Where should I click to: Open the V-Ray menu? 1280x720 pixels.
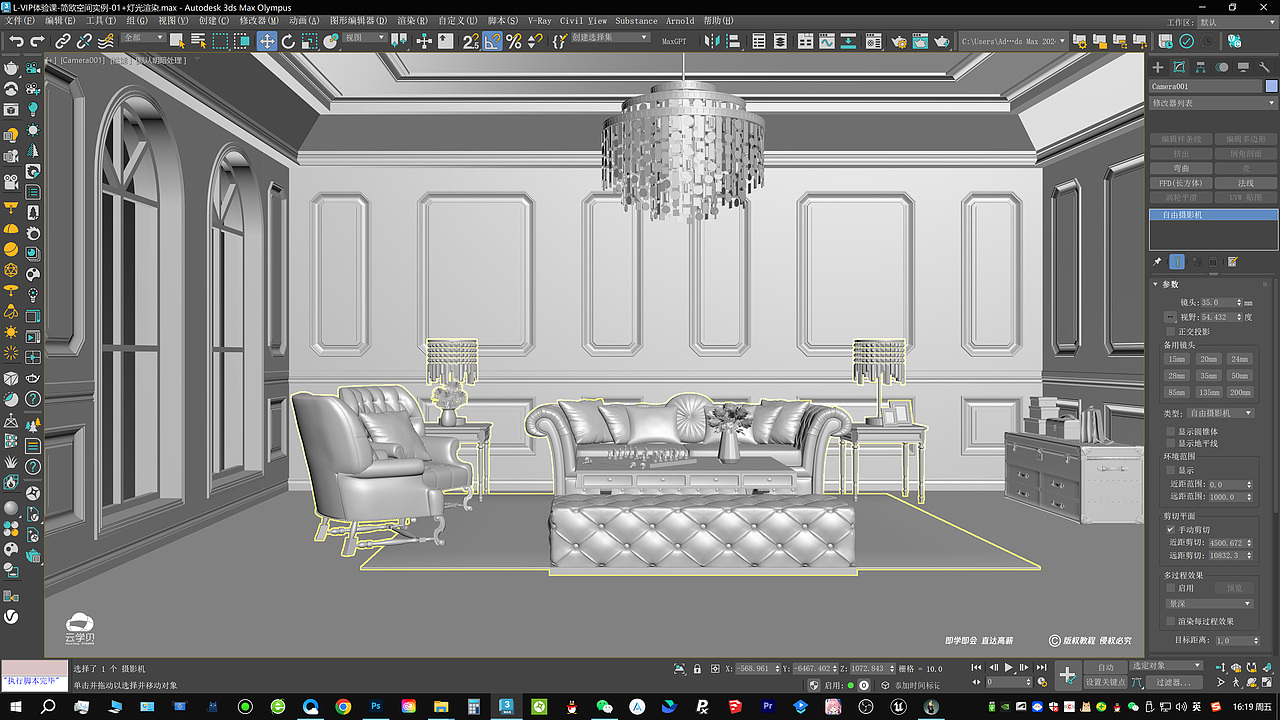pyautogui.click(x=539, y=21)
